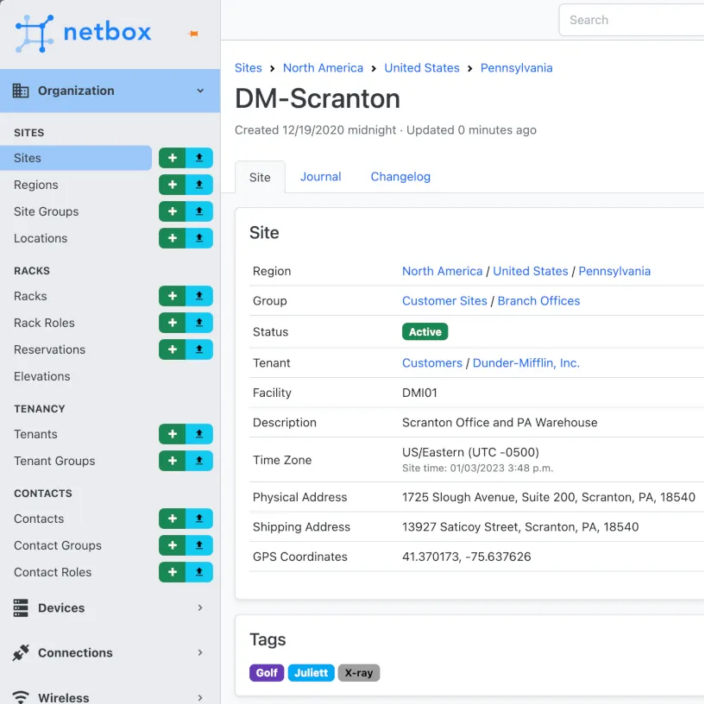Import rack roles via upload icon
This screenshot has width=704, height=704.
[x=199, y=323]
